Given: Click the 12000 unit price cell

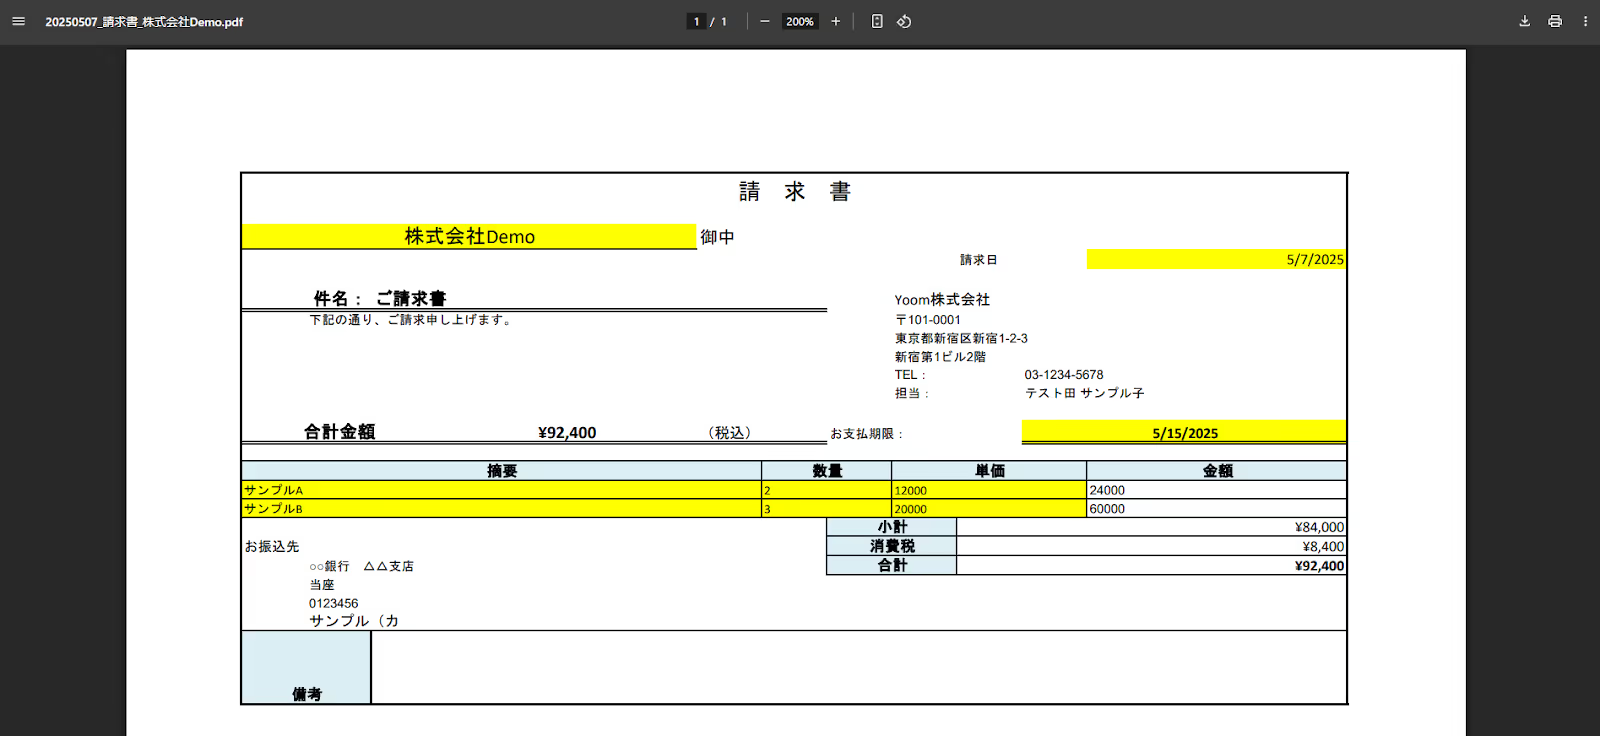Looking at the screenshot, I should (x=988, y=490).
